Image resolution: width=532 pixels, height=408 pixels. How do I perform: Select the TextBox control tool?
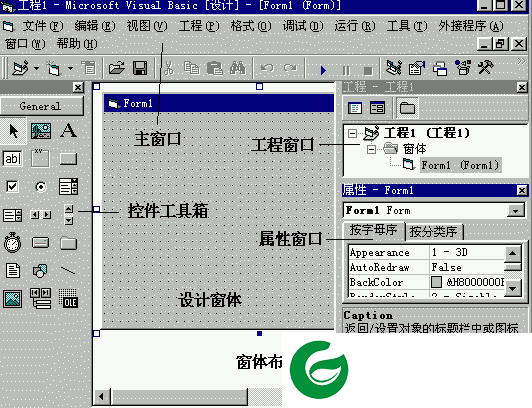(13, 158)
